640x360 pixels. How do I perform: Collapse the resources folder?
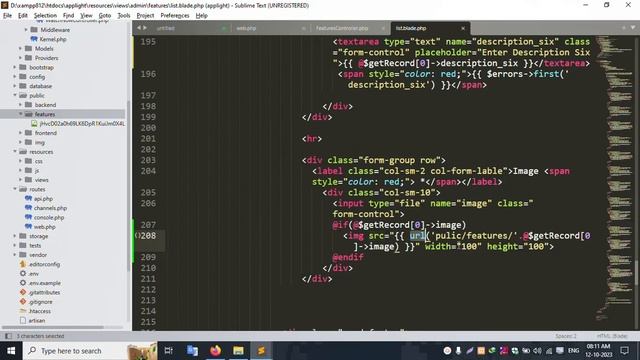(15, 152)
